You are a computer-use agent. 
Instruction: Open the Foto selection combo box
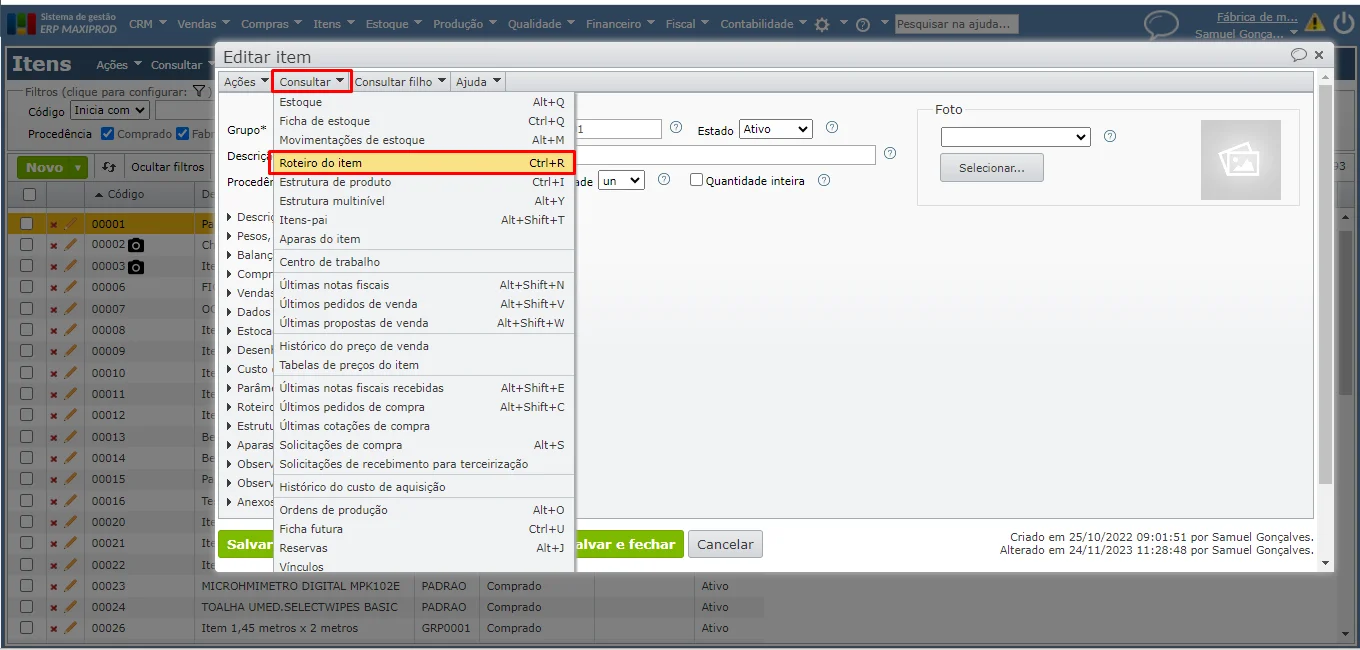coord(1015,137)
